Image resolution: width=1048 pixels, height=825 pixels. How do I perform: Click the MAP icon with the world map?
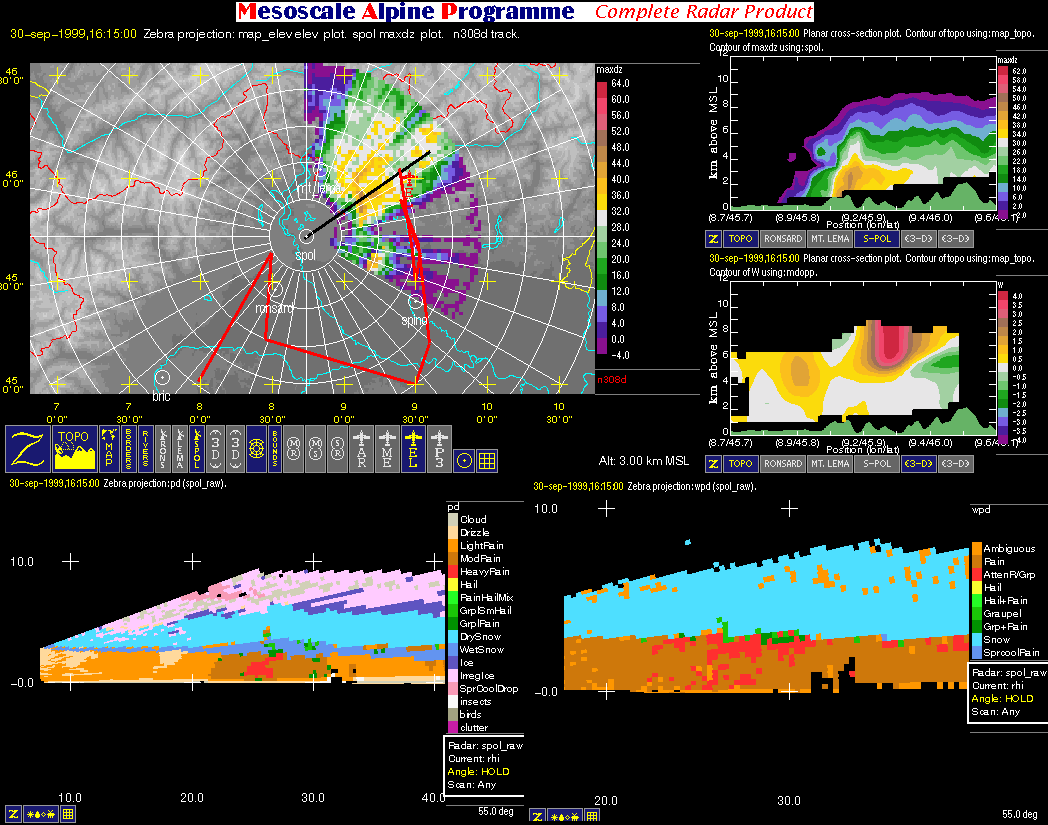[x=109, y=448]
